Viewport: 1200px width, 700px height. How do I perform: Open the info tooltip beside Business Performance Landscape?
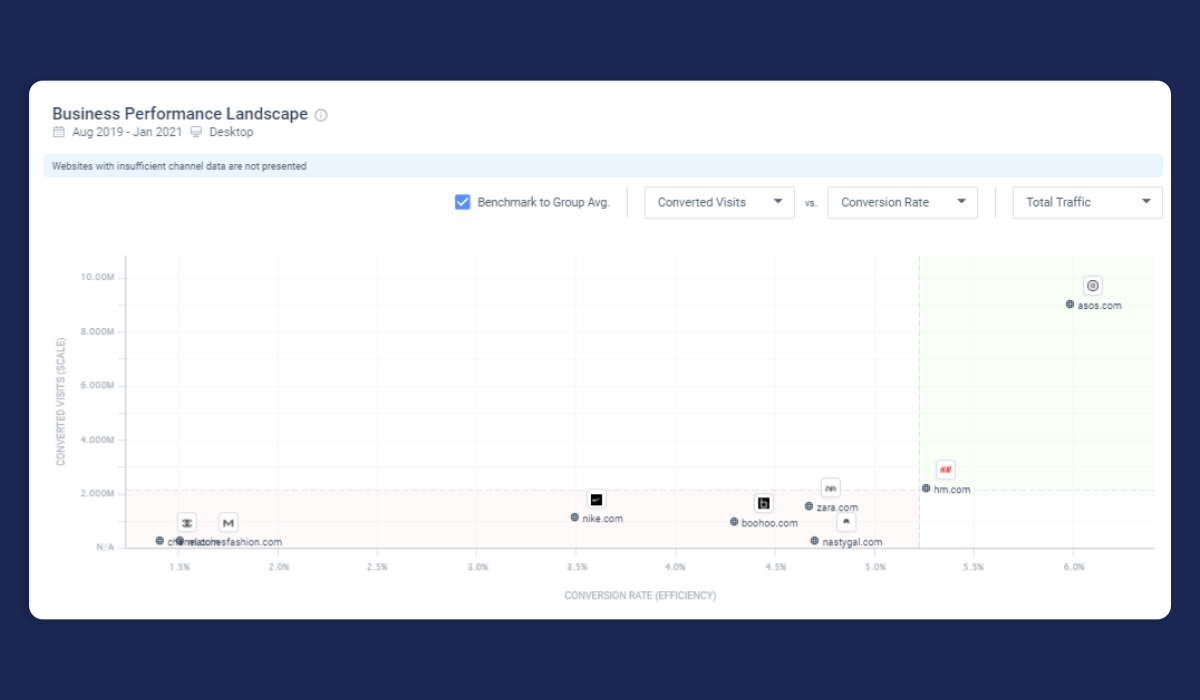(x=320, y=114)
